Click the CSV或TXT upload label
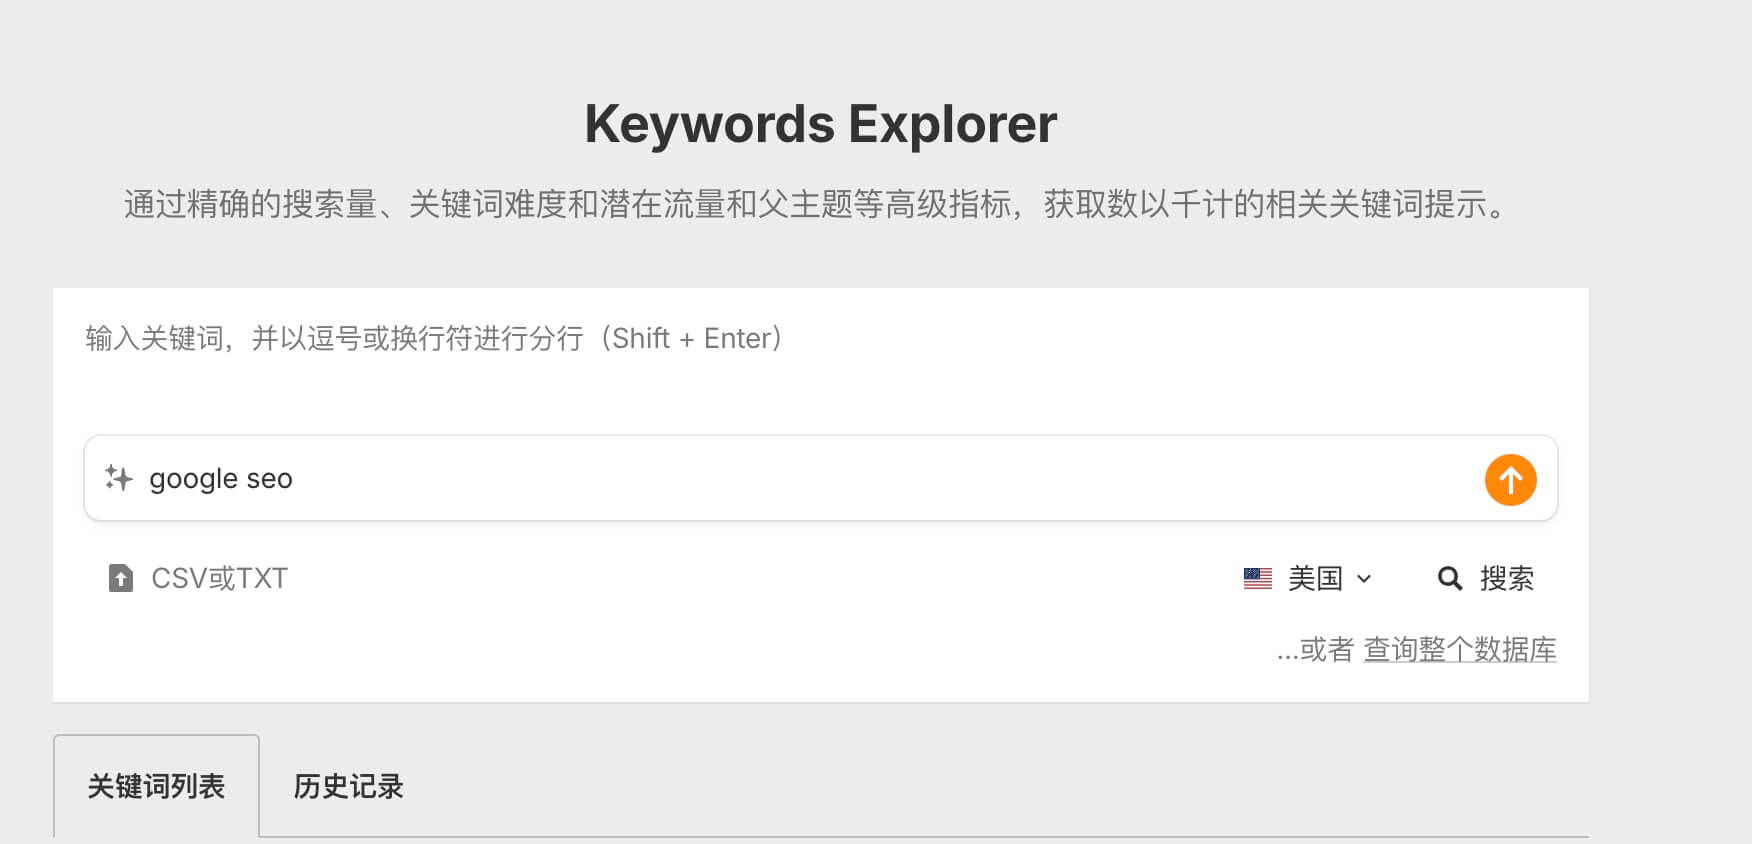The height and width of the screenshot is (844, 1752). [x=219, y=578]
